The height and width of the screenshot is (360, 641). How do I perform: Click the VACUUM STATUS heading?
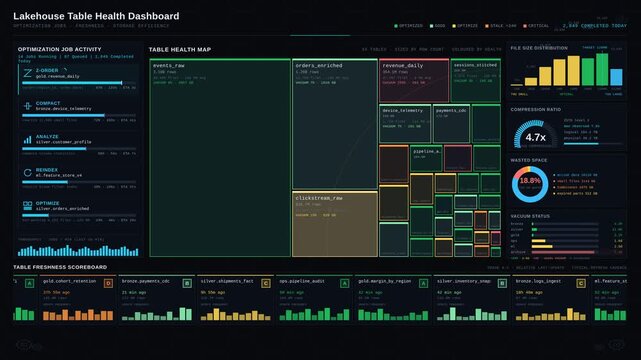[x=530, y=216]
